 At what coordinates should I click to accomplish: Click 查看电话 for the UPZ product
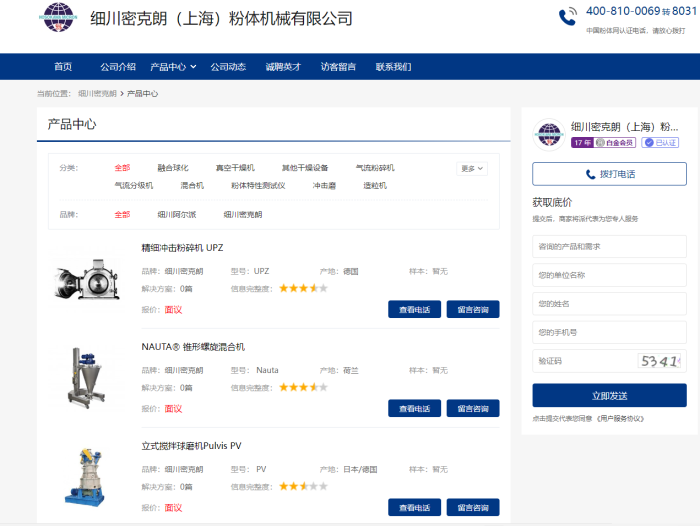(x=414, y=310)
